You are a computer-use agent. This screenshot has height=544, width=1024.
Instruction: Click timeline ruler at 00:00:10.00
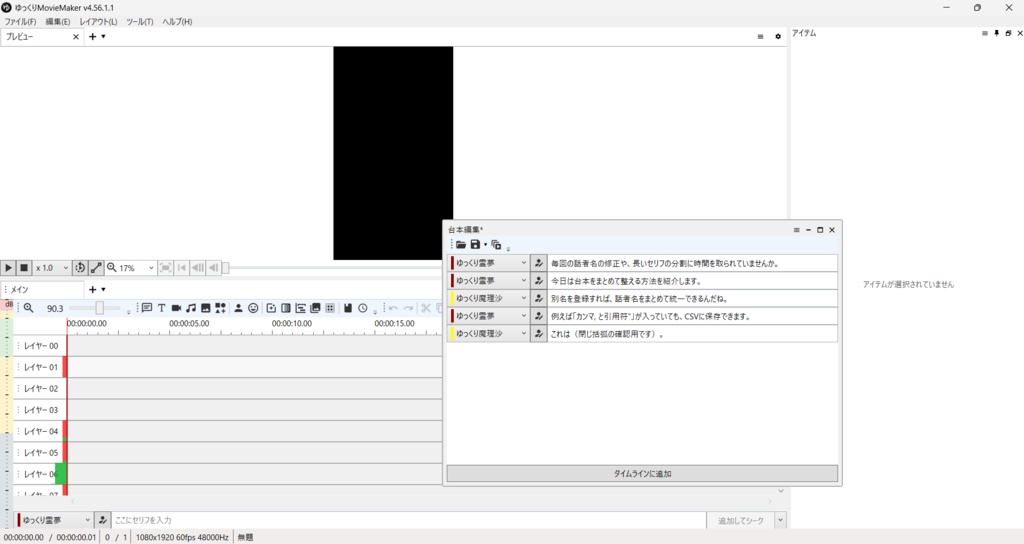[x=292, y=323]
